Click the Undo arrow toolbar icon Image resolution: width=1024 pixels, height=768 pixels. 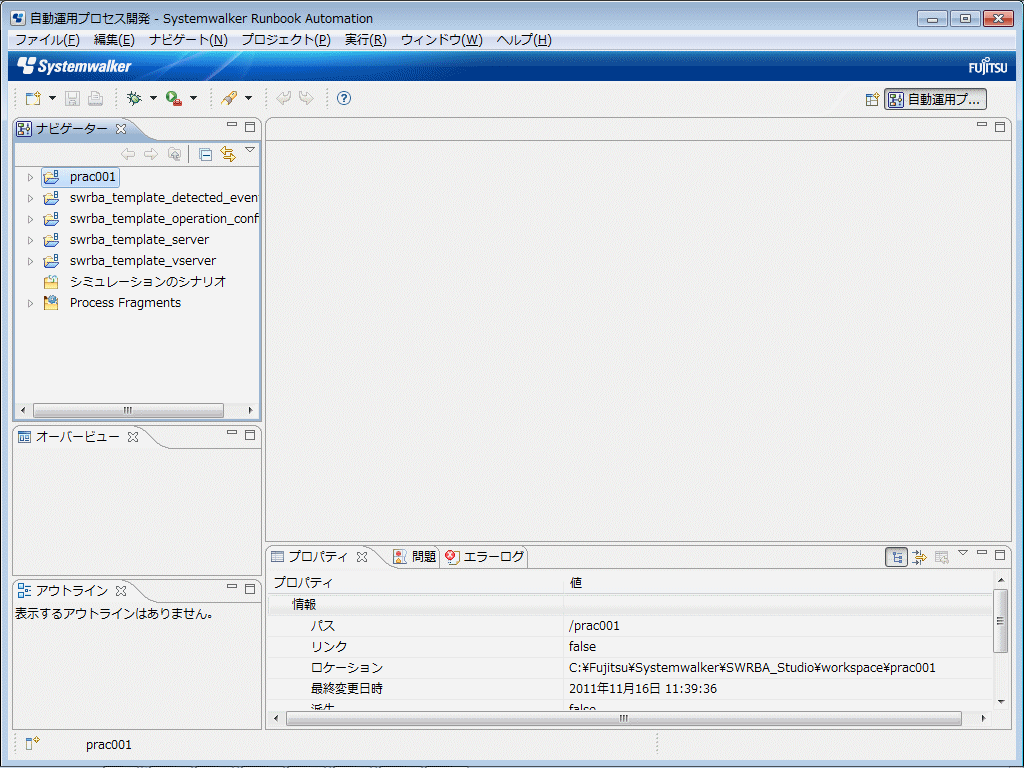click(x=283, y=99)
